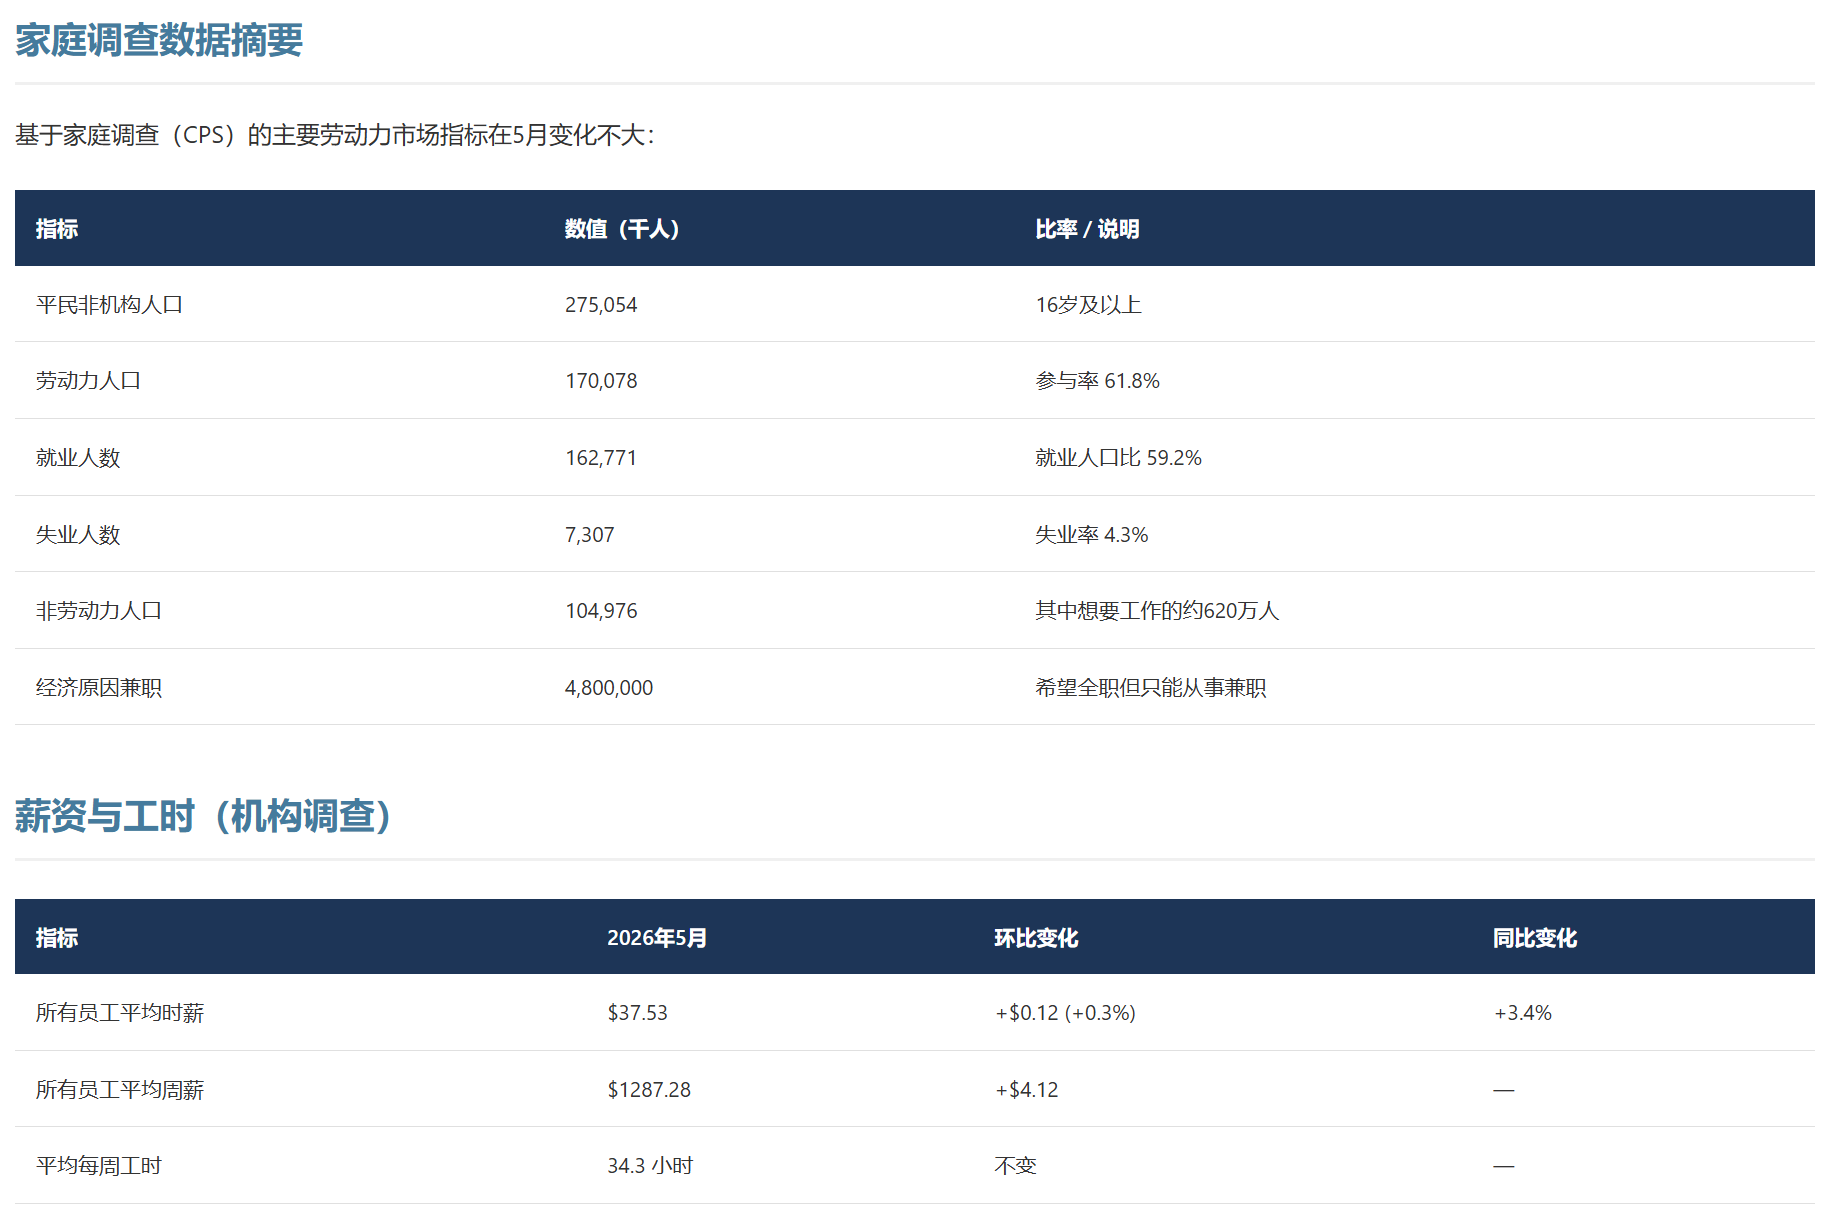
Task: Click the +3.4% year-over-year cell
Action: [x=1522, y=1013]
